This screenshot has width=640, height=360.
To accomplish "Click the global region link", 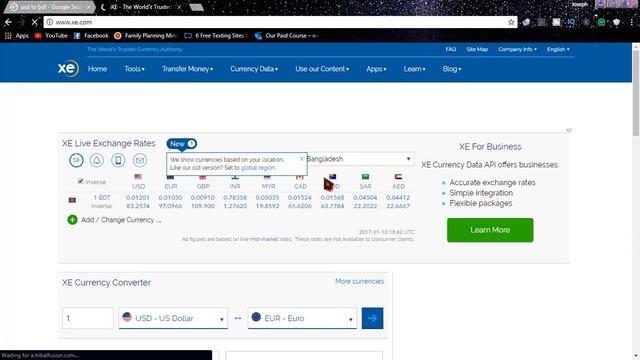I will [x=258, y=168].
